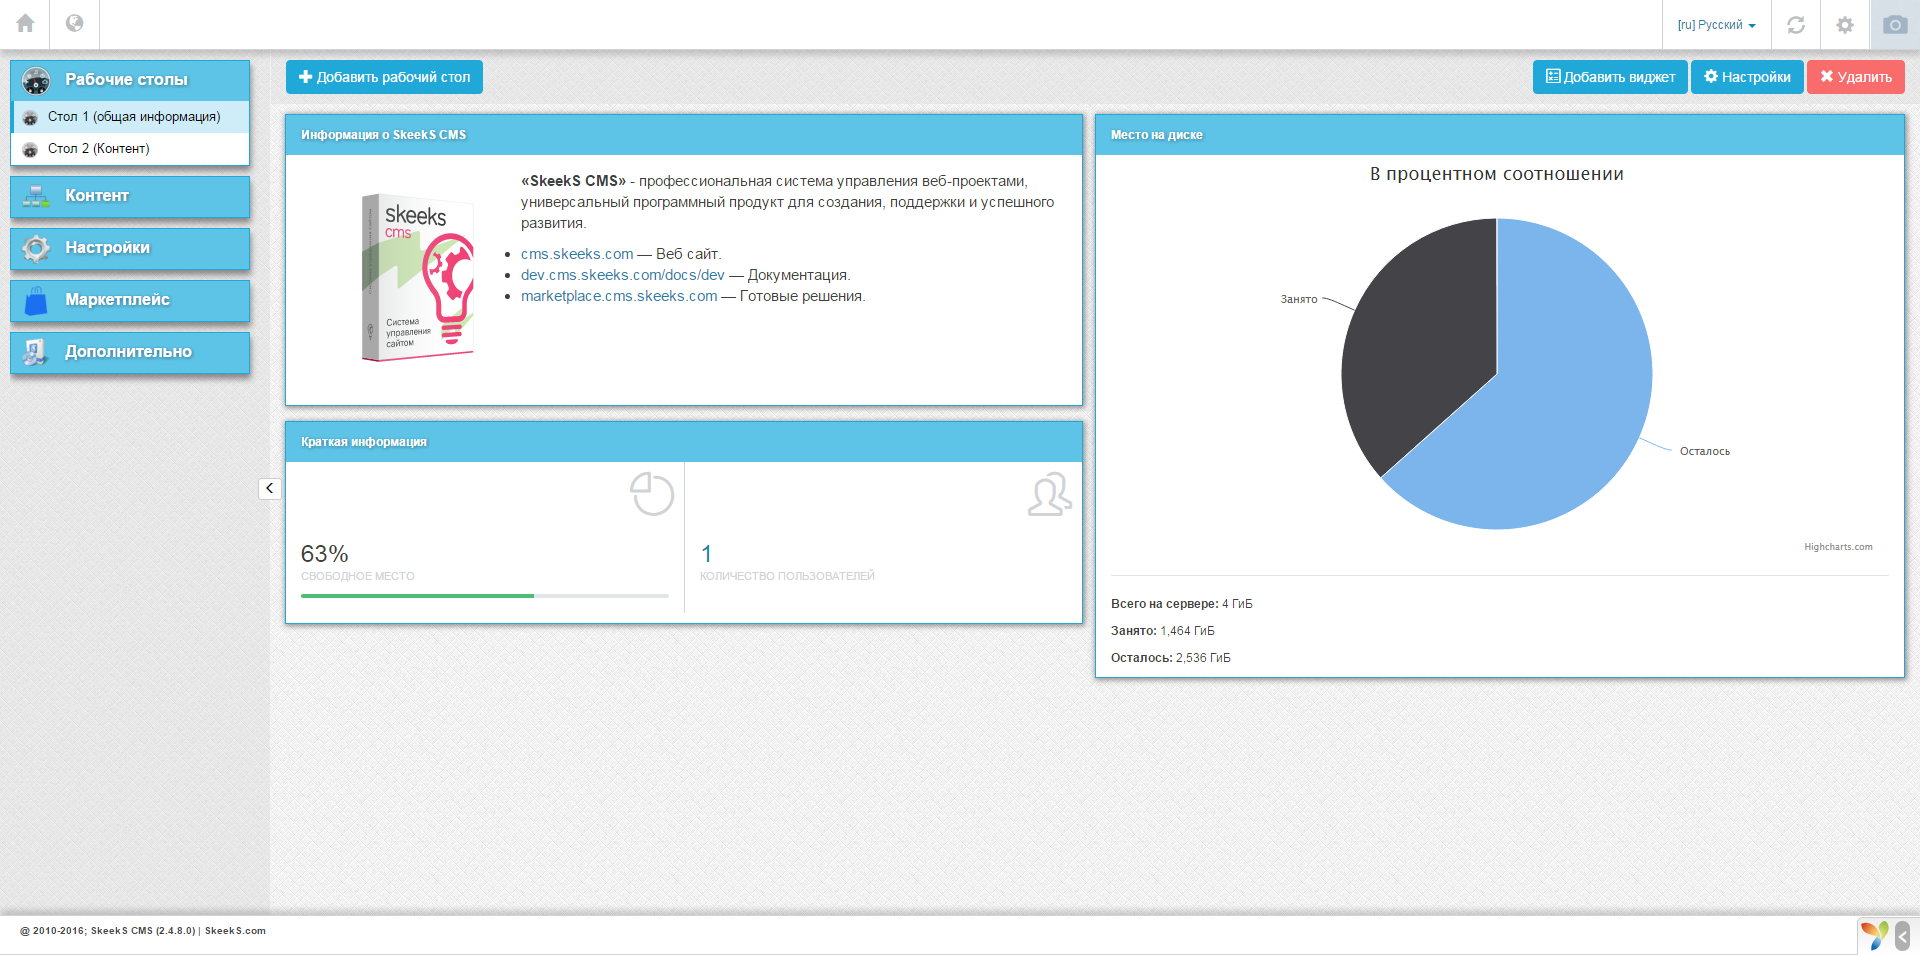Click Добавить виджет button
Image resolution: width=1920 pixels, height=955 pixels.
(1610, 77)
